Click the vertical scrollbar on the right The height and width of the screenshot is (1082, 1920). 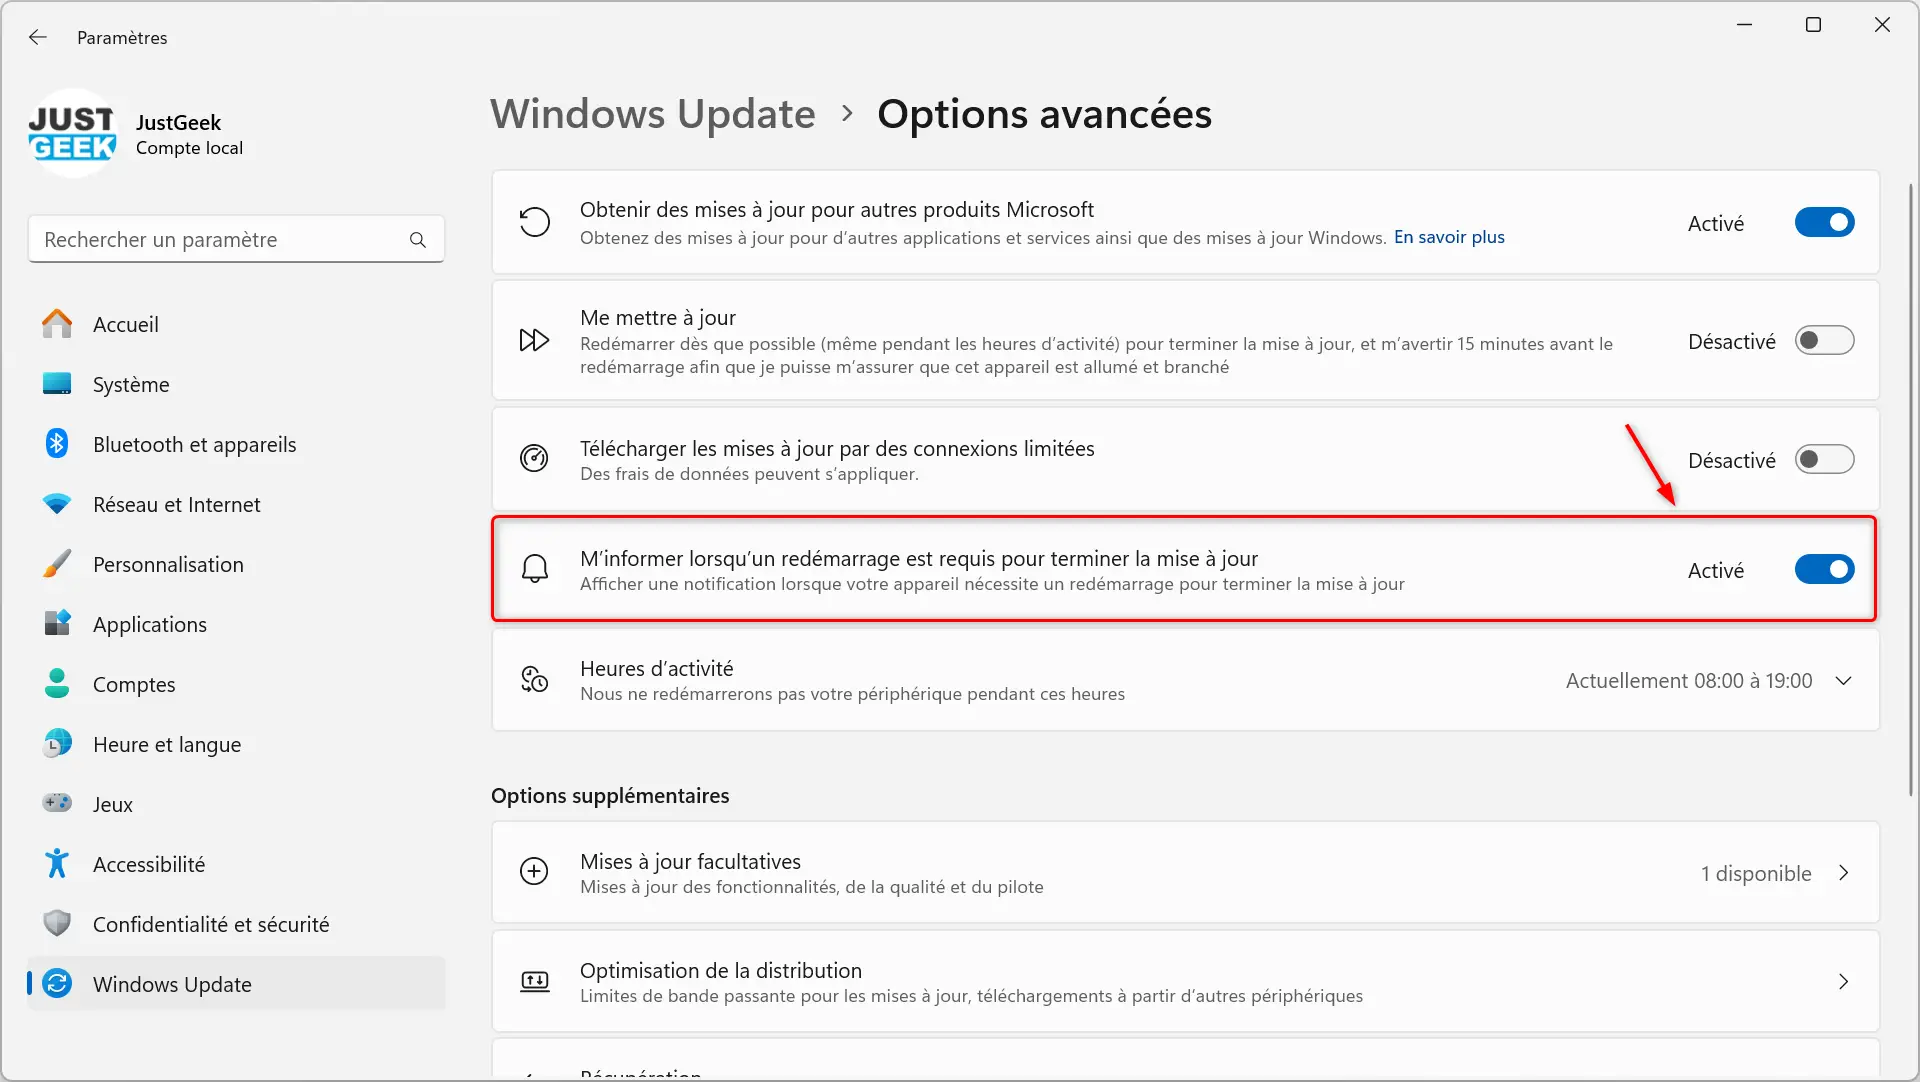coord(1911,489)
